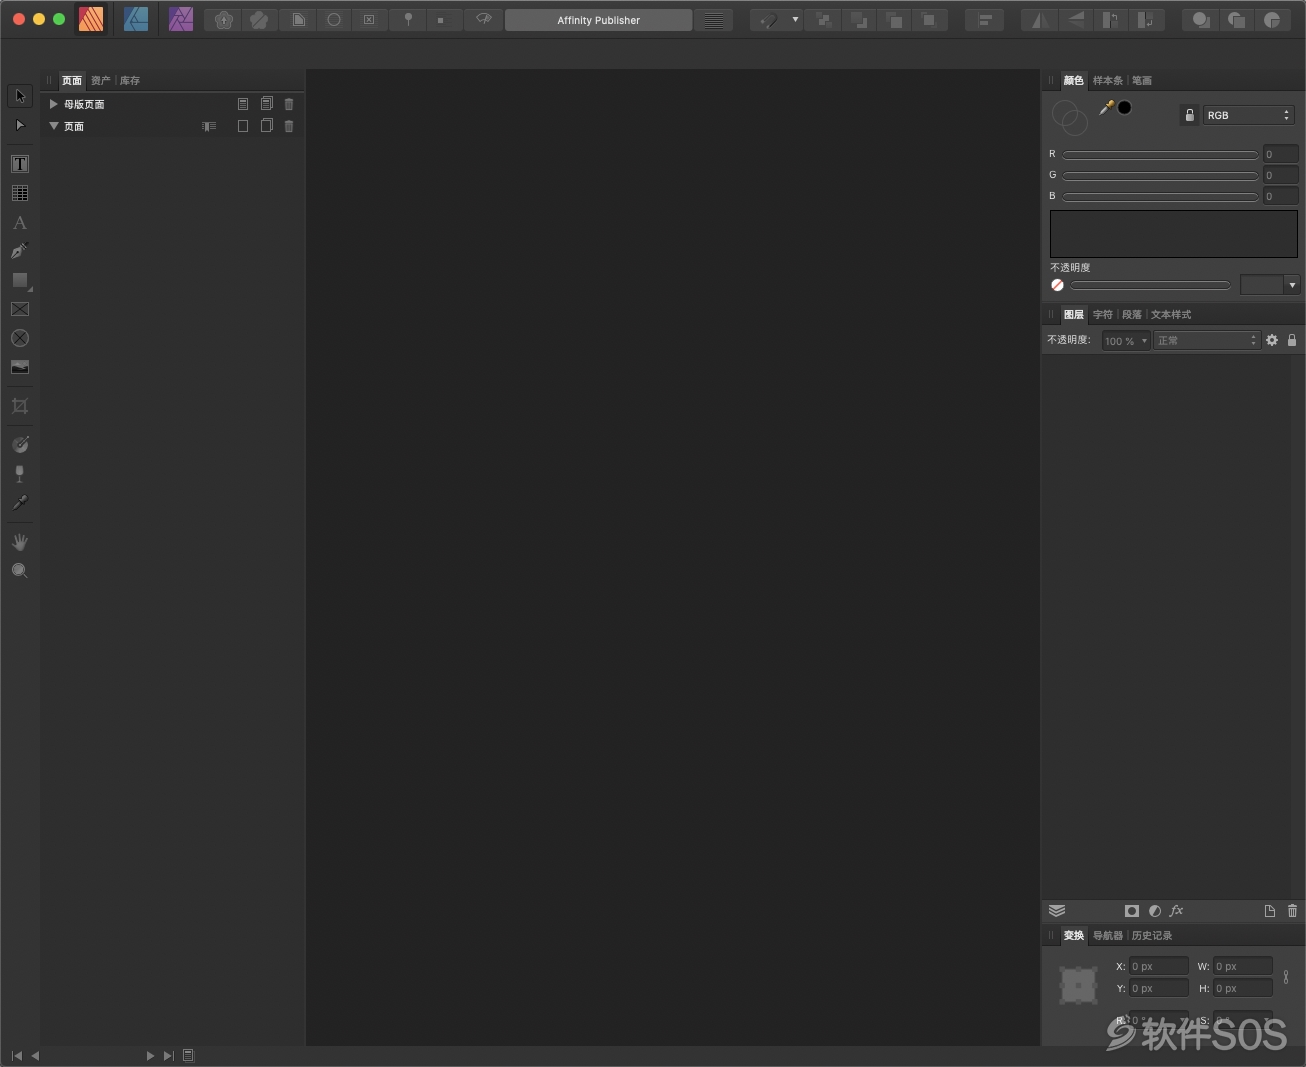Screen dimensions: 1306x1067
Task: Switch to 历史记录 tab
Action: click(x=1152, y=935)
